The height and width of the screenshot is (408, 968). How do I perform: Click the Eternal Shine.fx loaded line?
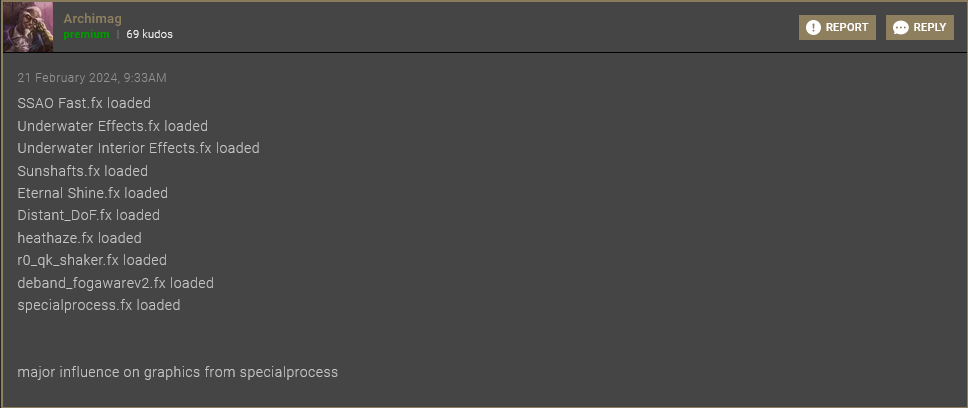pos(93,193)
